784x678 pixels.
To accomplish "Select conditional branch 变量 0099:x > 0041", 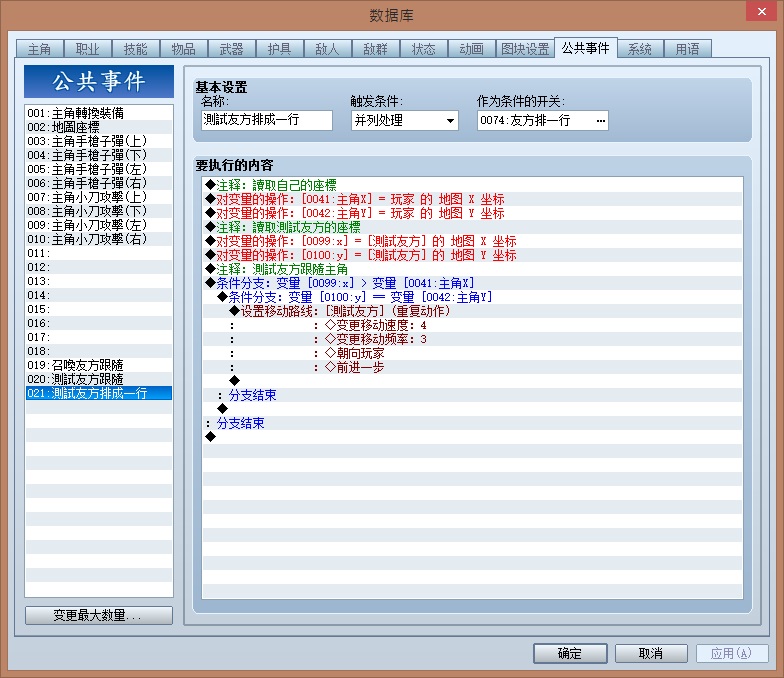I will coord(472,283).
